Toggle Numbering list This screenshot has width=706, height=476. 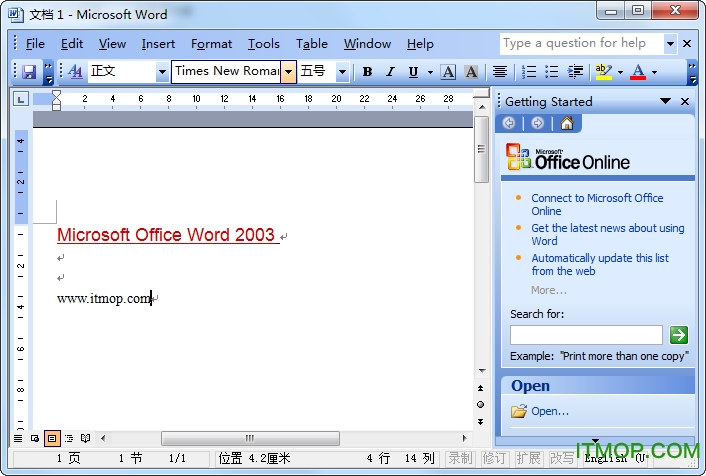click(529, 72)
